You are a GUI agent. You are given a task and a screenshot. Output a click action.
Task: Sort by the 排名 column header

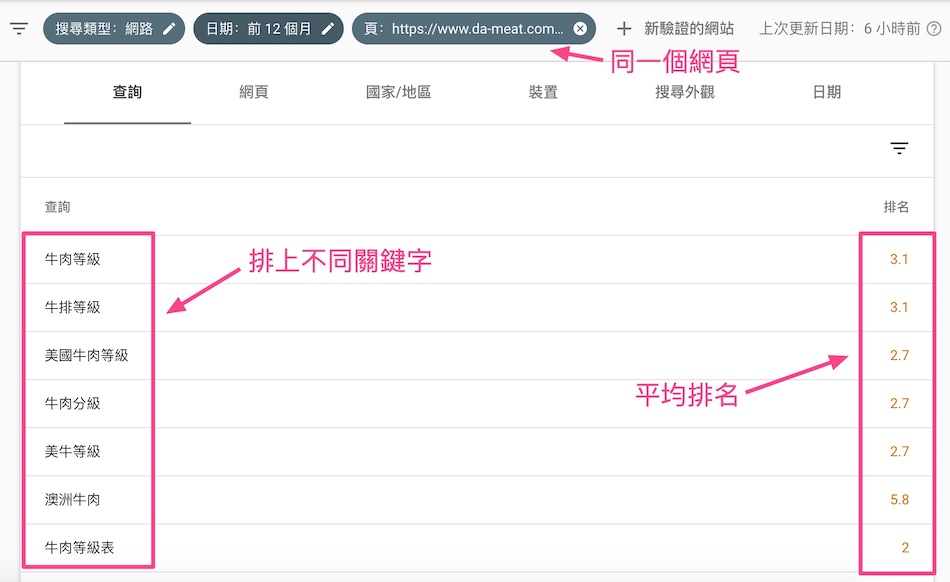coord(896,207)
